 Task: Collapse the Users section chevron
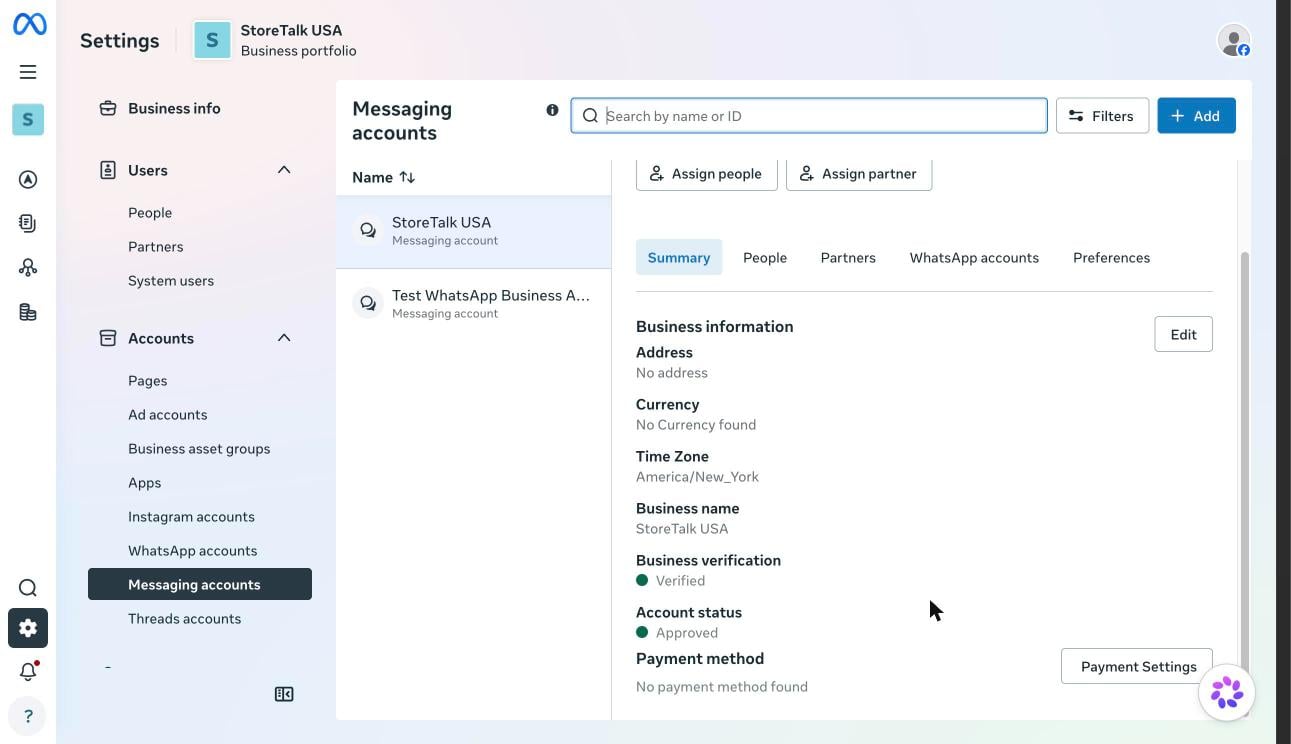click(284, 170)
